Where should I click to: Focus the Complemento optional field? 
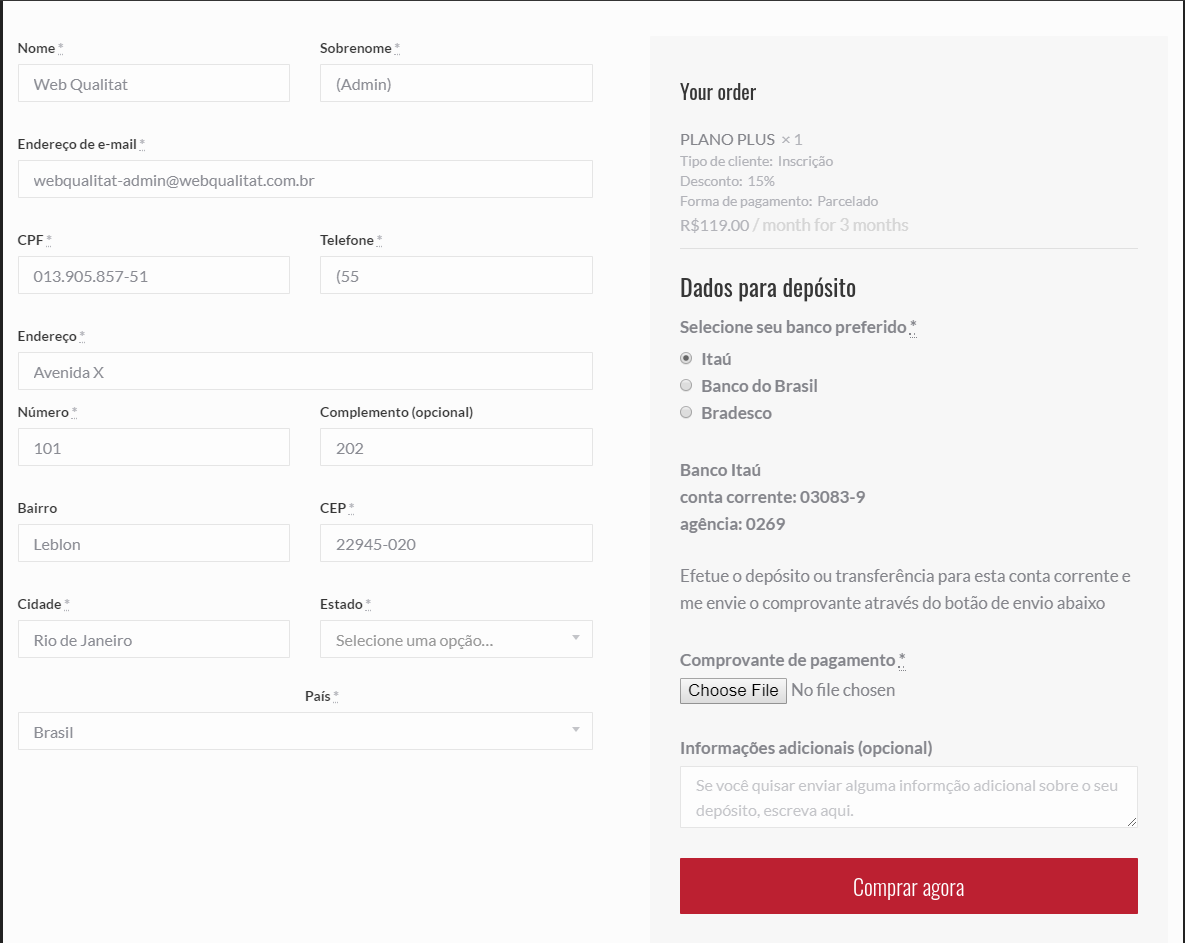pyautogui.click(x=456, y=448)
